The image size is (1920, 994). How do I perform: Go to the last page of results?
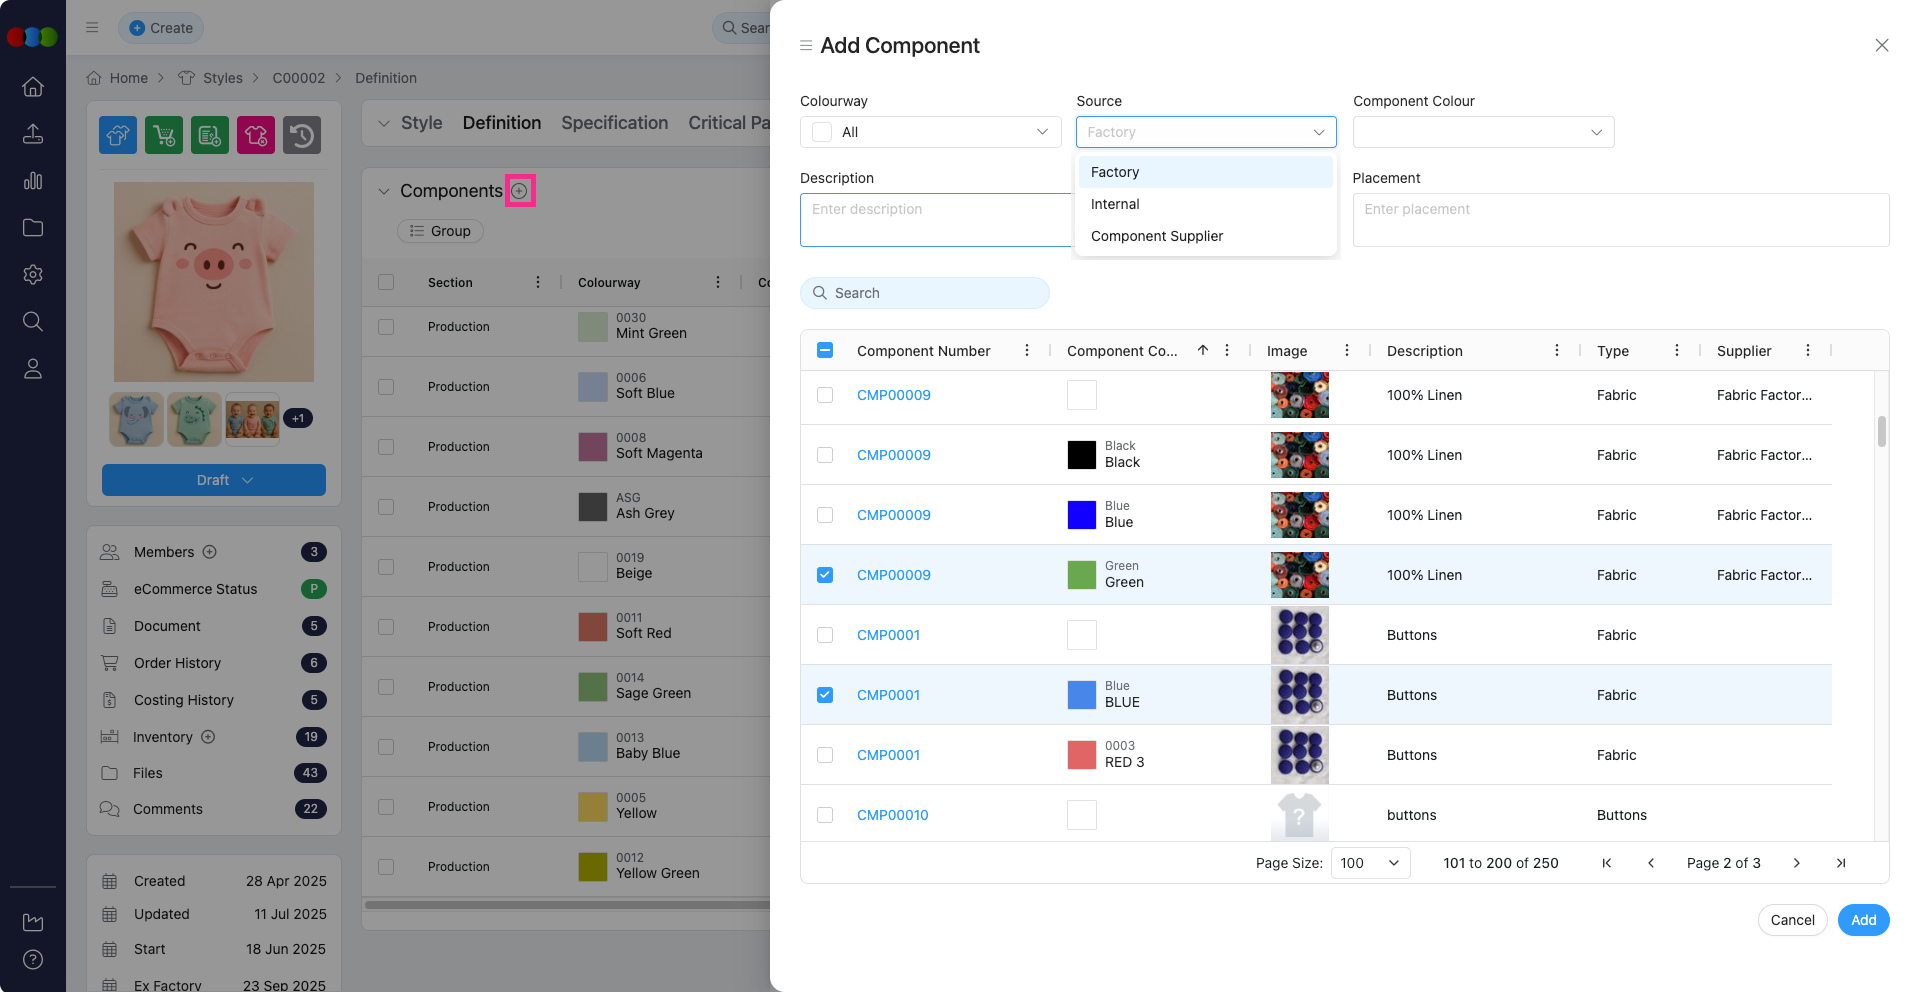[1841, 863]
